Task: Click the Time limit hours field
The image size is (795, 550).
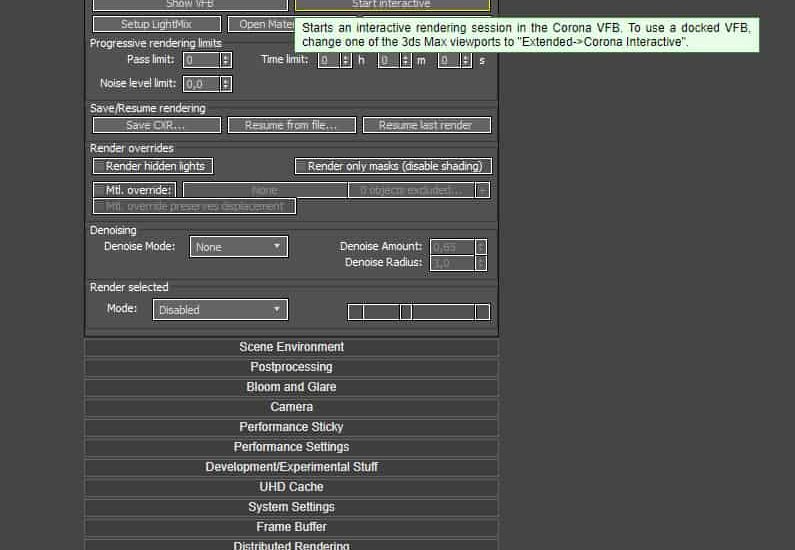Action: click(329, 60)
